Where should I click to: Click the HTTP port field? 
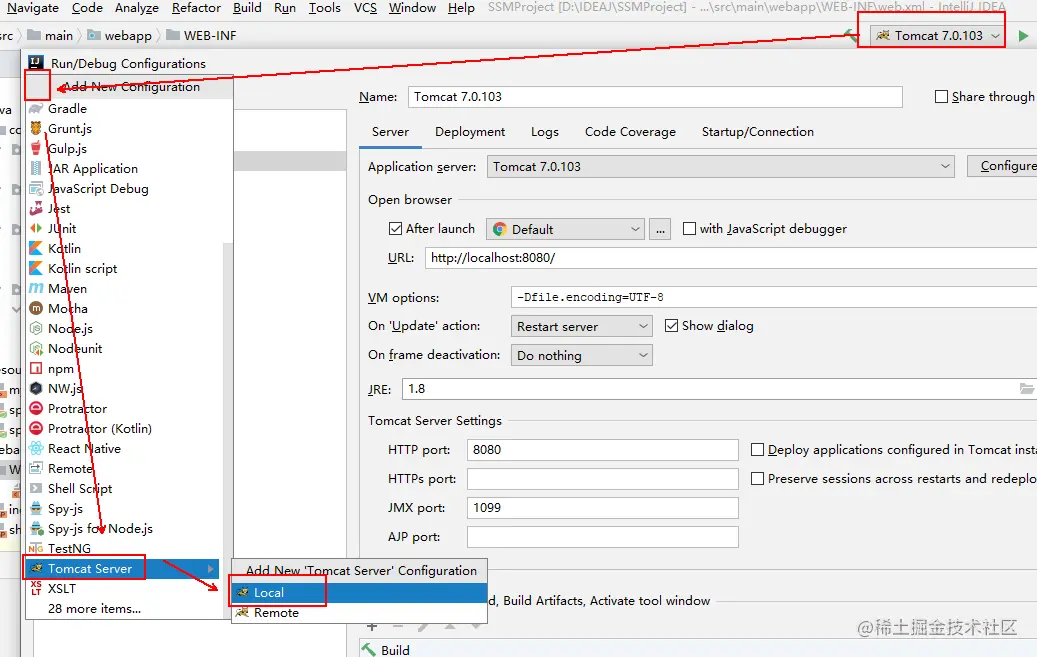[x=602, y=450]
